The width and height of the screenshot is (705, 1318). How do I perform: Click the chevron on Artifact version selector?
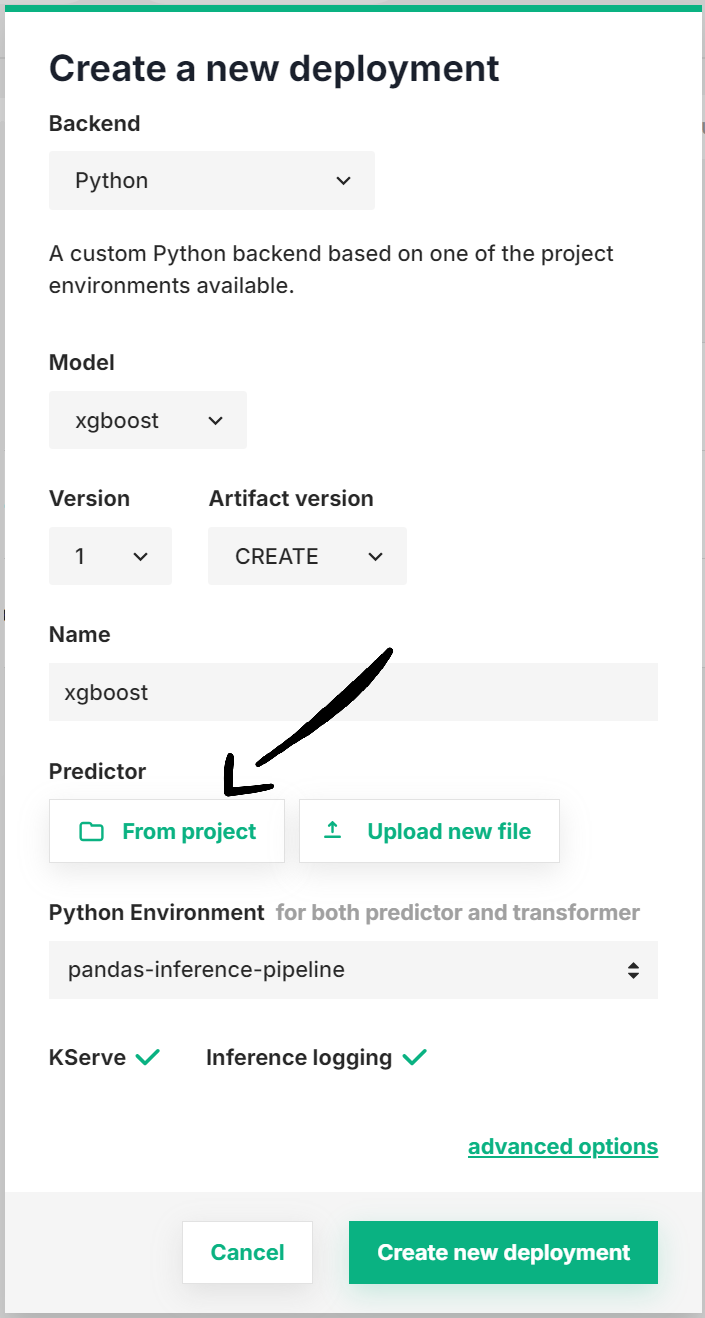[374, 556]
